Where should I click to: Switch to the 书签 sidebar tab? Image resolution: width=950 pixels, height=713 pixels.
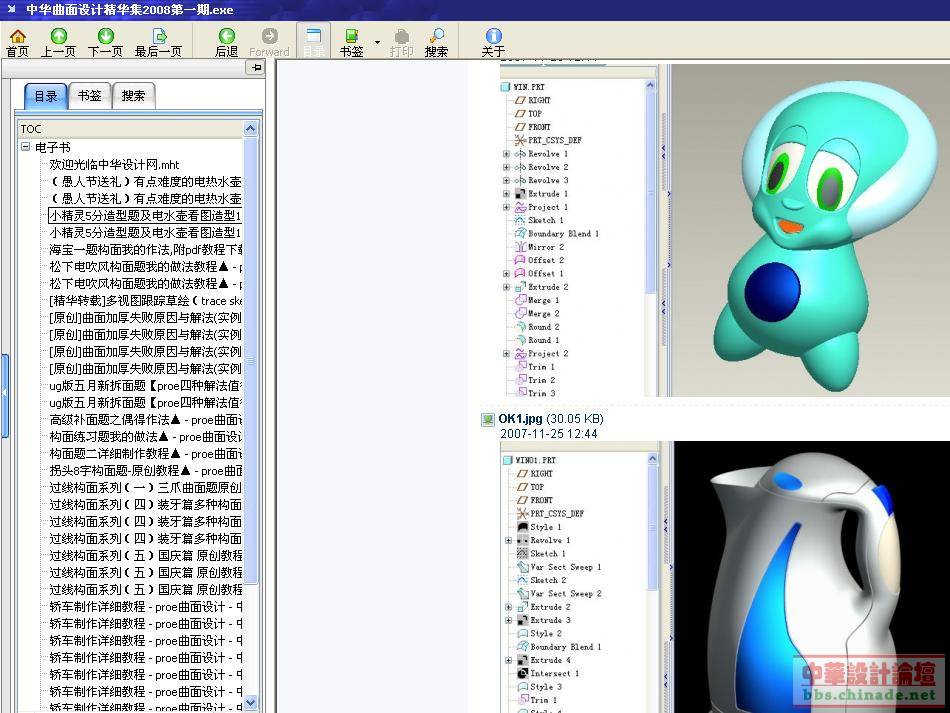[x=89, y=96]
